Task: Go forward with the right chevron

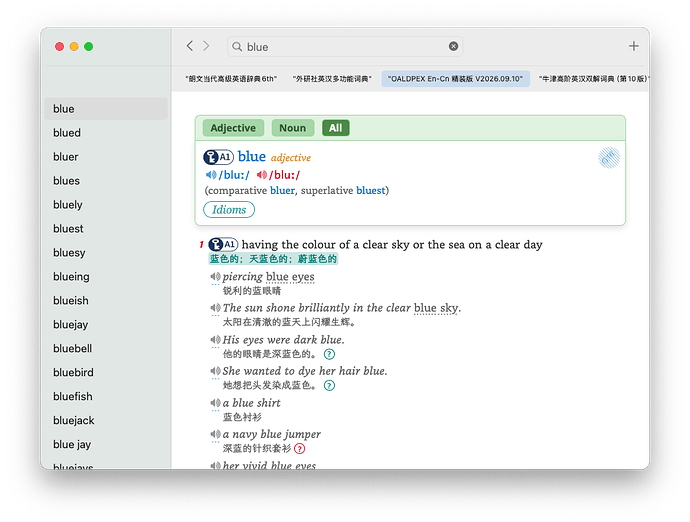Action: 206,46
